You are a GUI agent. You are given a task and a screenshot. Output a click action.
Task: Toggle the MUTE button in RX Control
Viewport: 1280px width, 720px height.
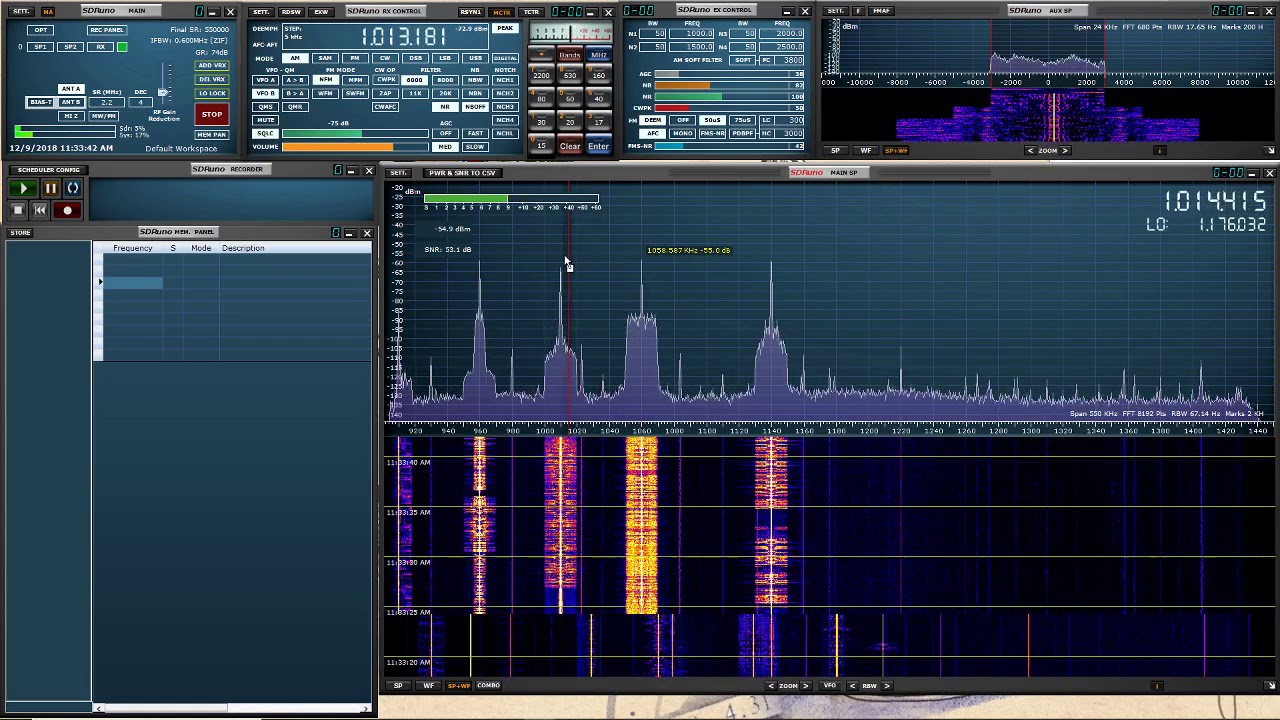265,120
